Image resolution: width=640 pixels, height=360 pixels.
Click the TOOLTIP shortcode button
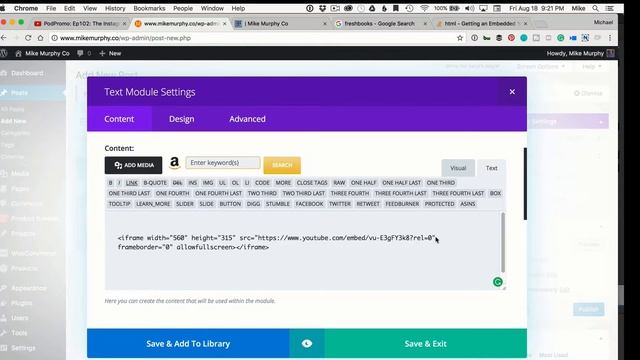pos(119,204)
